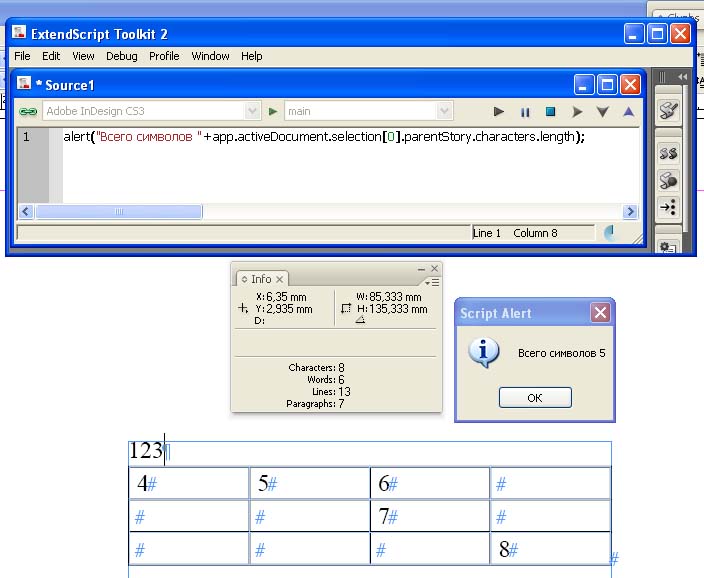The image size is (704, 578).
Task: Click the third docked panel icon
Action: tap(668, 181)
